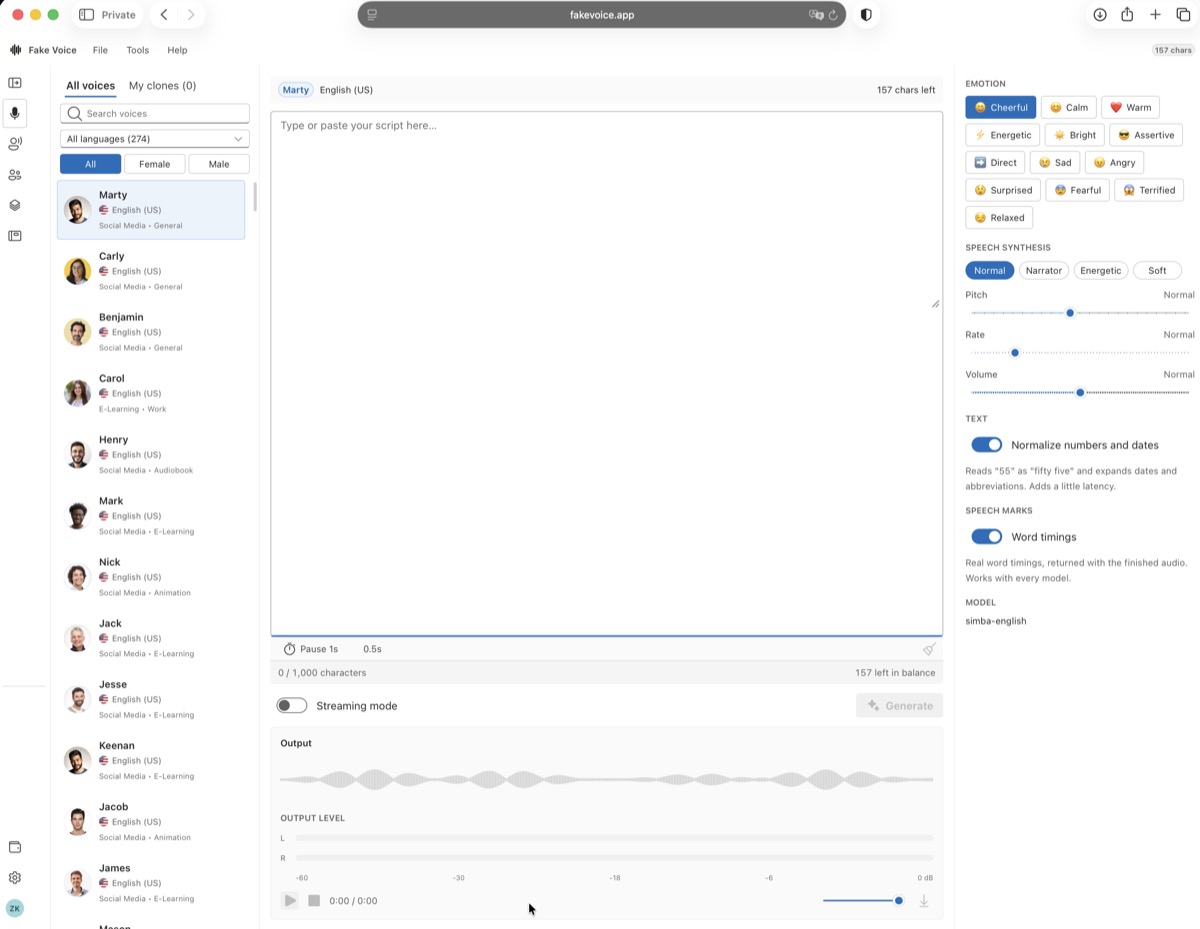Image resolution: width=1200 pixels, height=929 pixels.
Task: Choose Narrator speech synthesis style
Action: click(x=1043, y=271)
